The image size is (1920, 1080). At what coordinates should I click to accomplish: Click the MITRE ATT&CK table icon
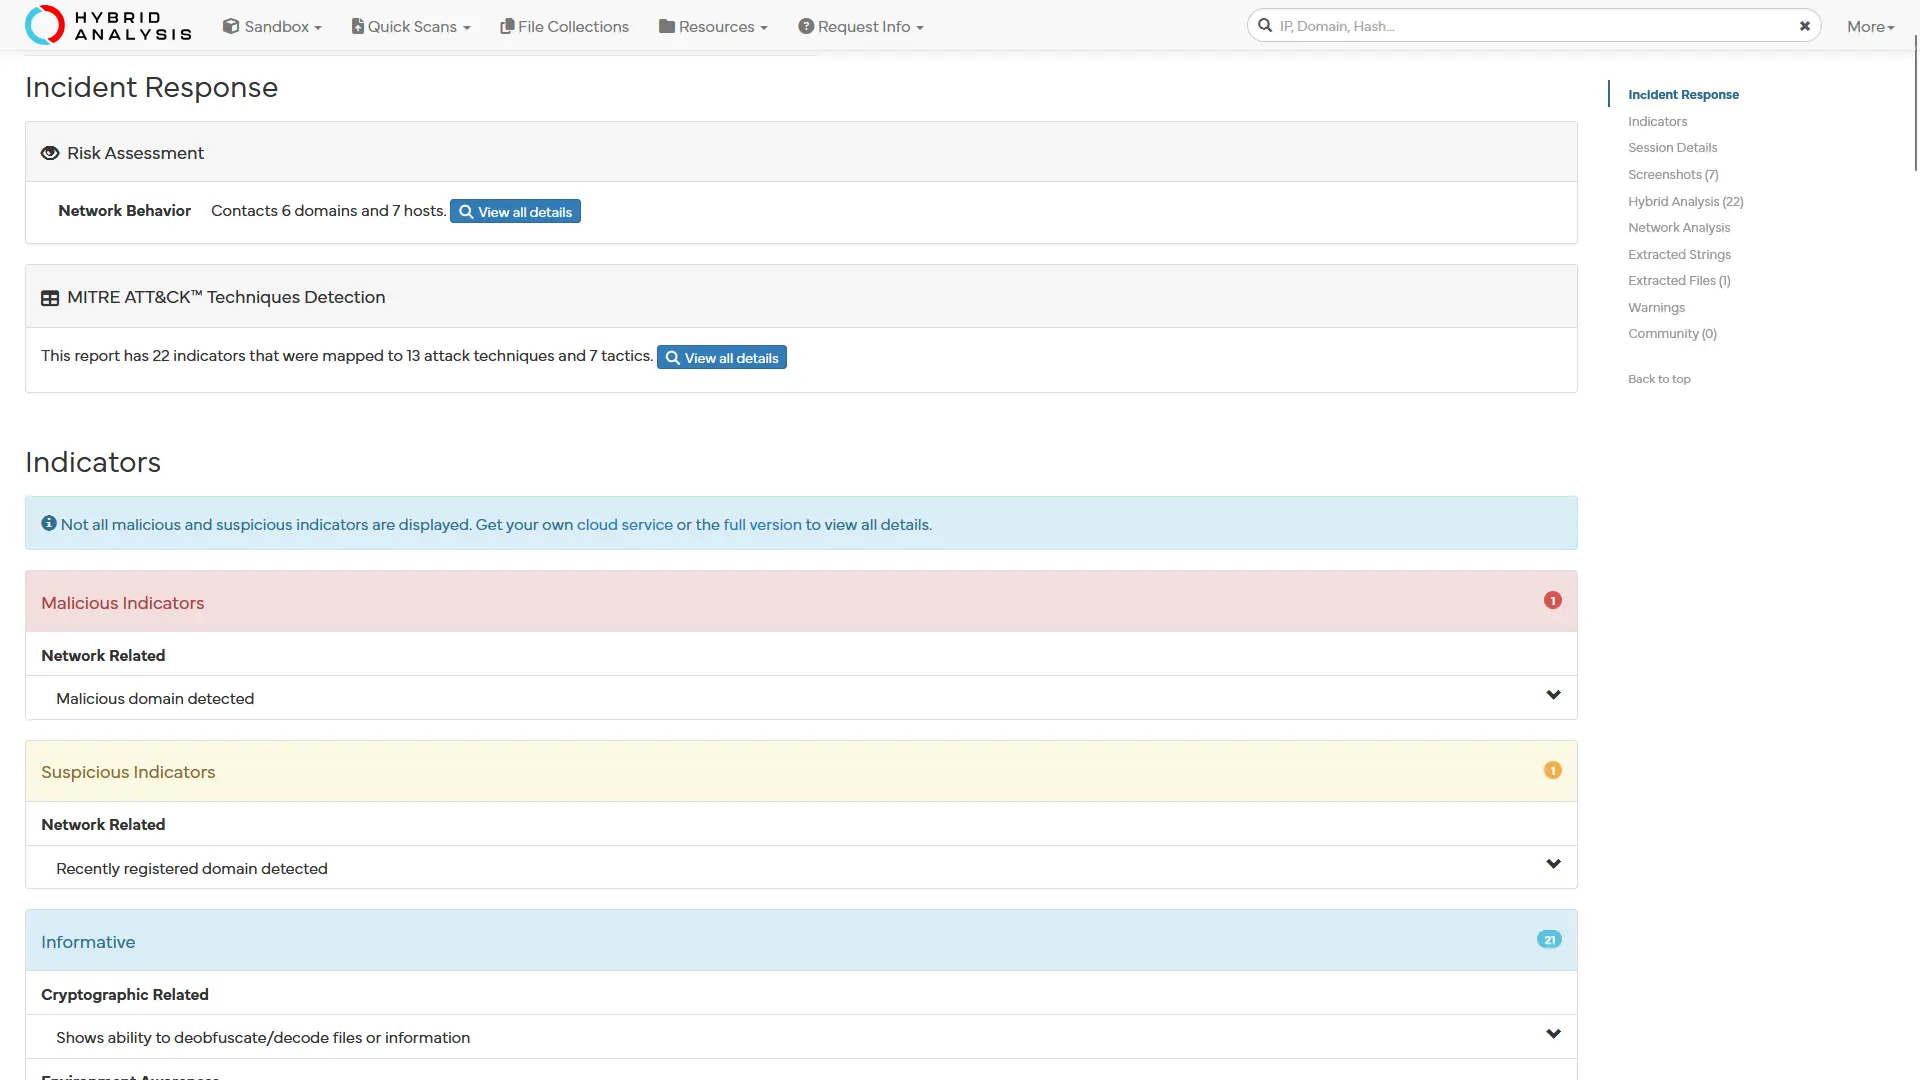pos(50,298)
